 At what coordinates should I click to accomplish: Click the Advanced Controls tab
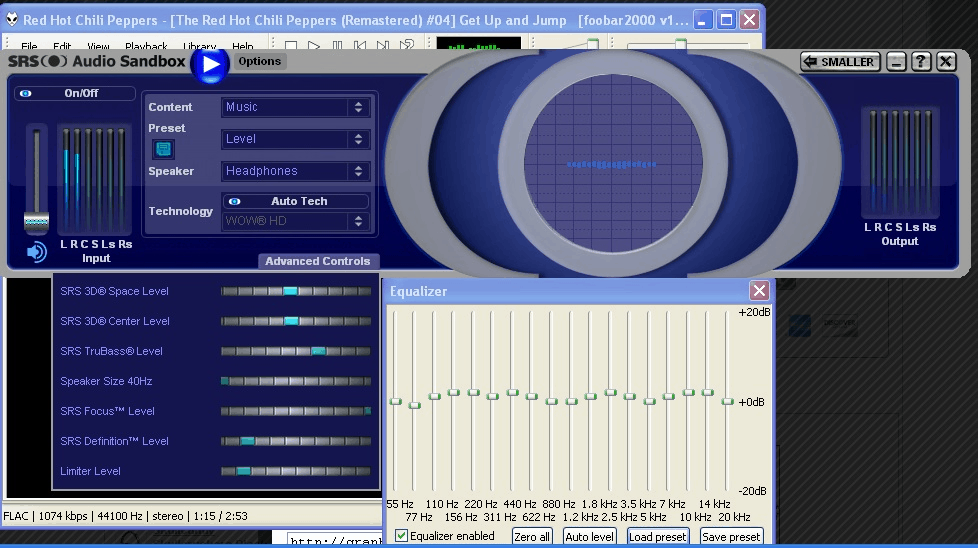tap(317, 261)
